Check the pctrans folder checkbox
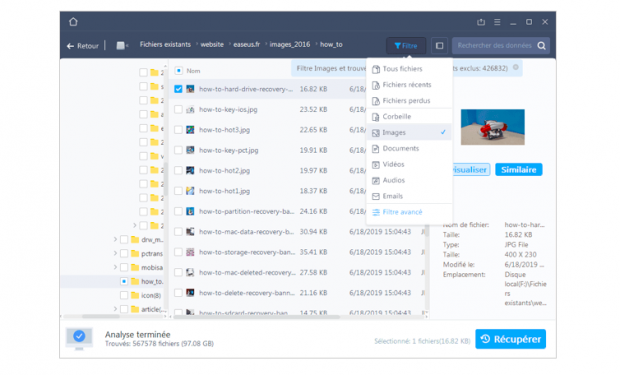Image resolution: width=620 pixels, height=375 pixels. click(x=124, y=253)
